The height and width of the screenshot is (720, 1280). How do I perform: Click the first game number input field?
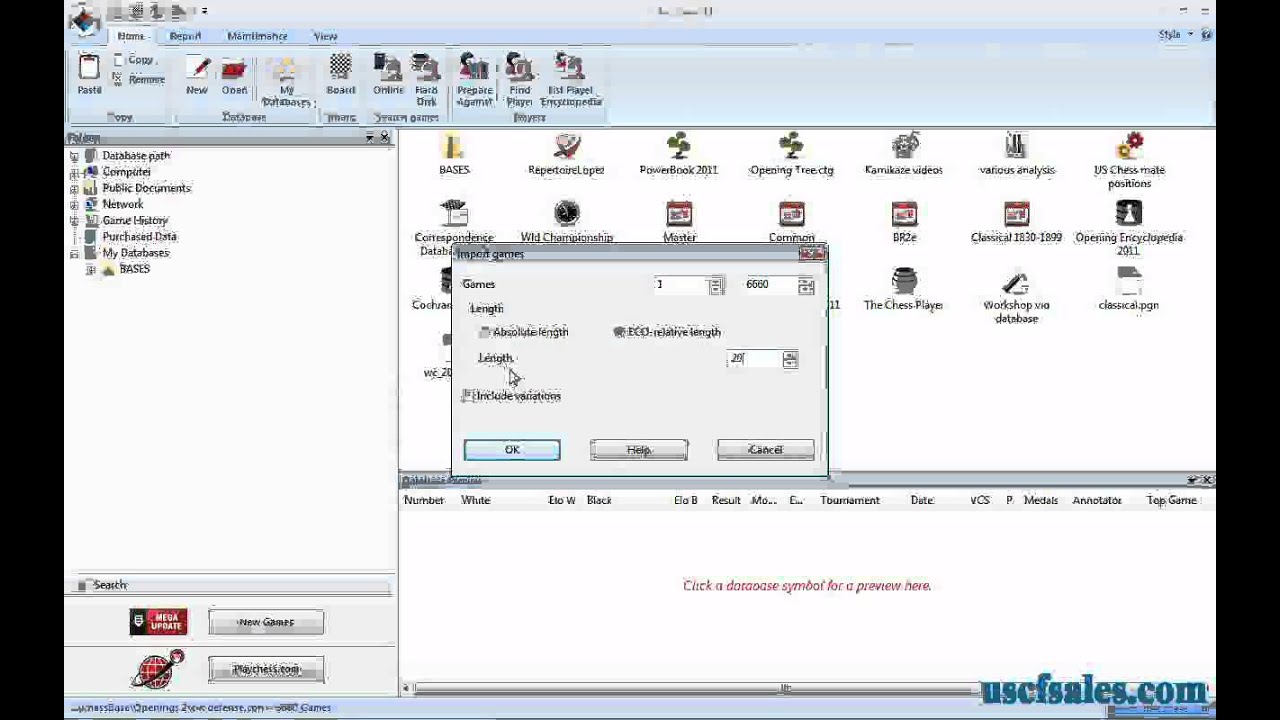click(681, 285)
